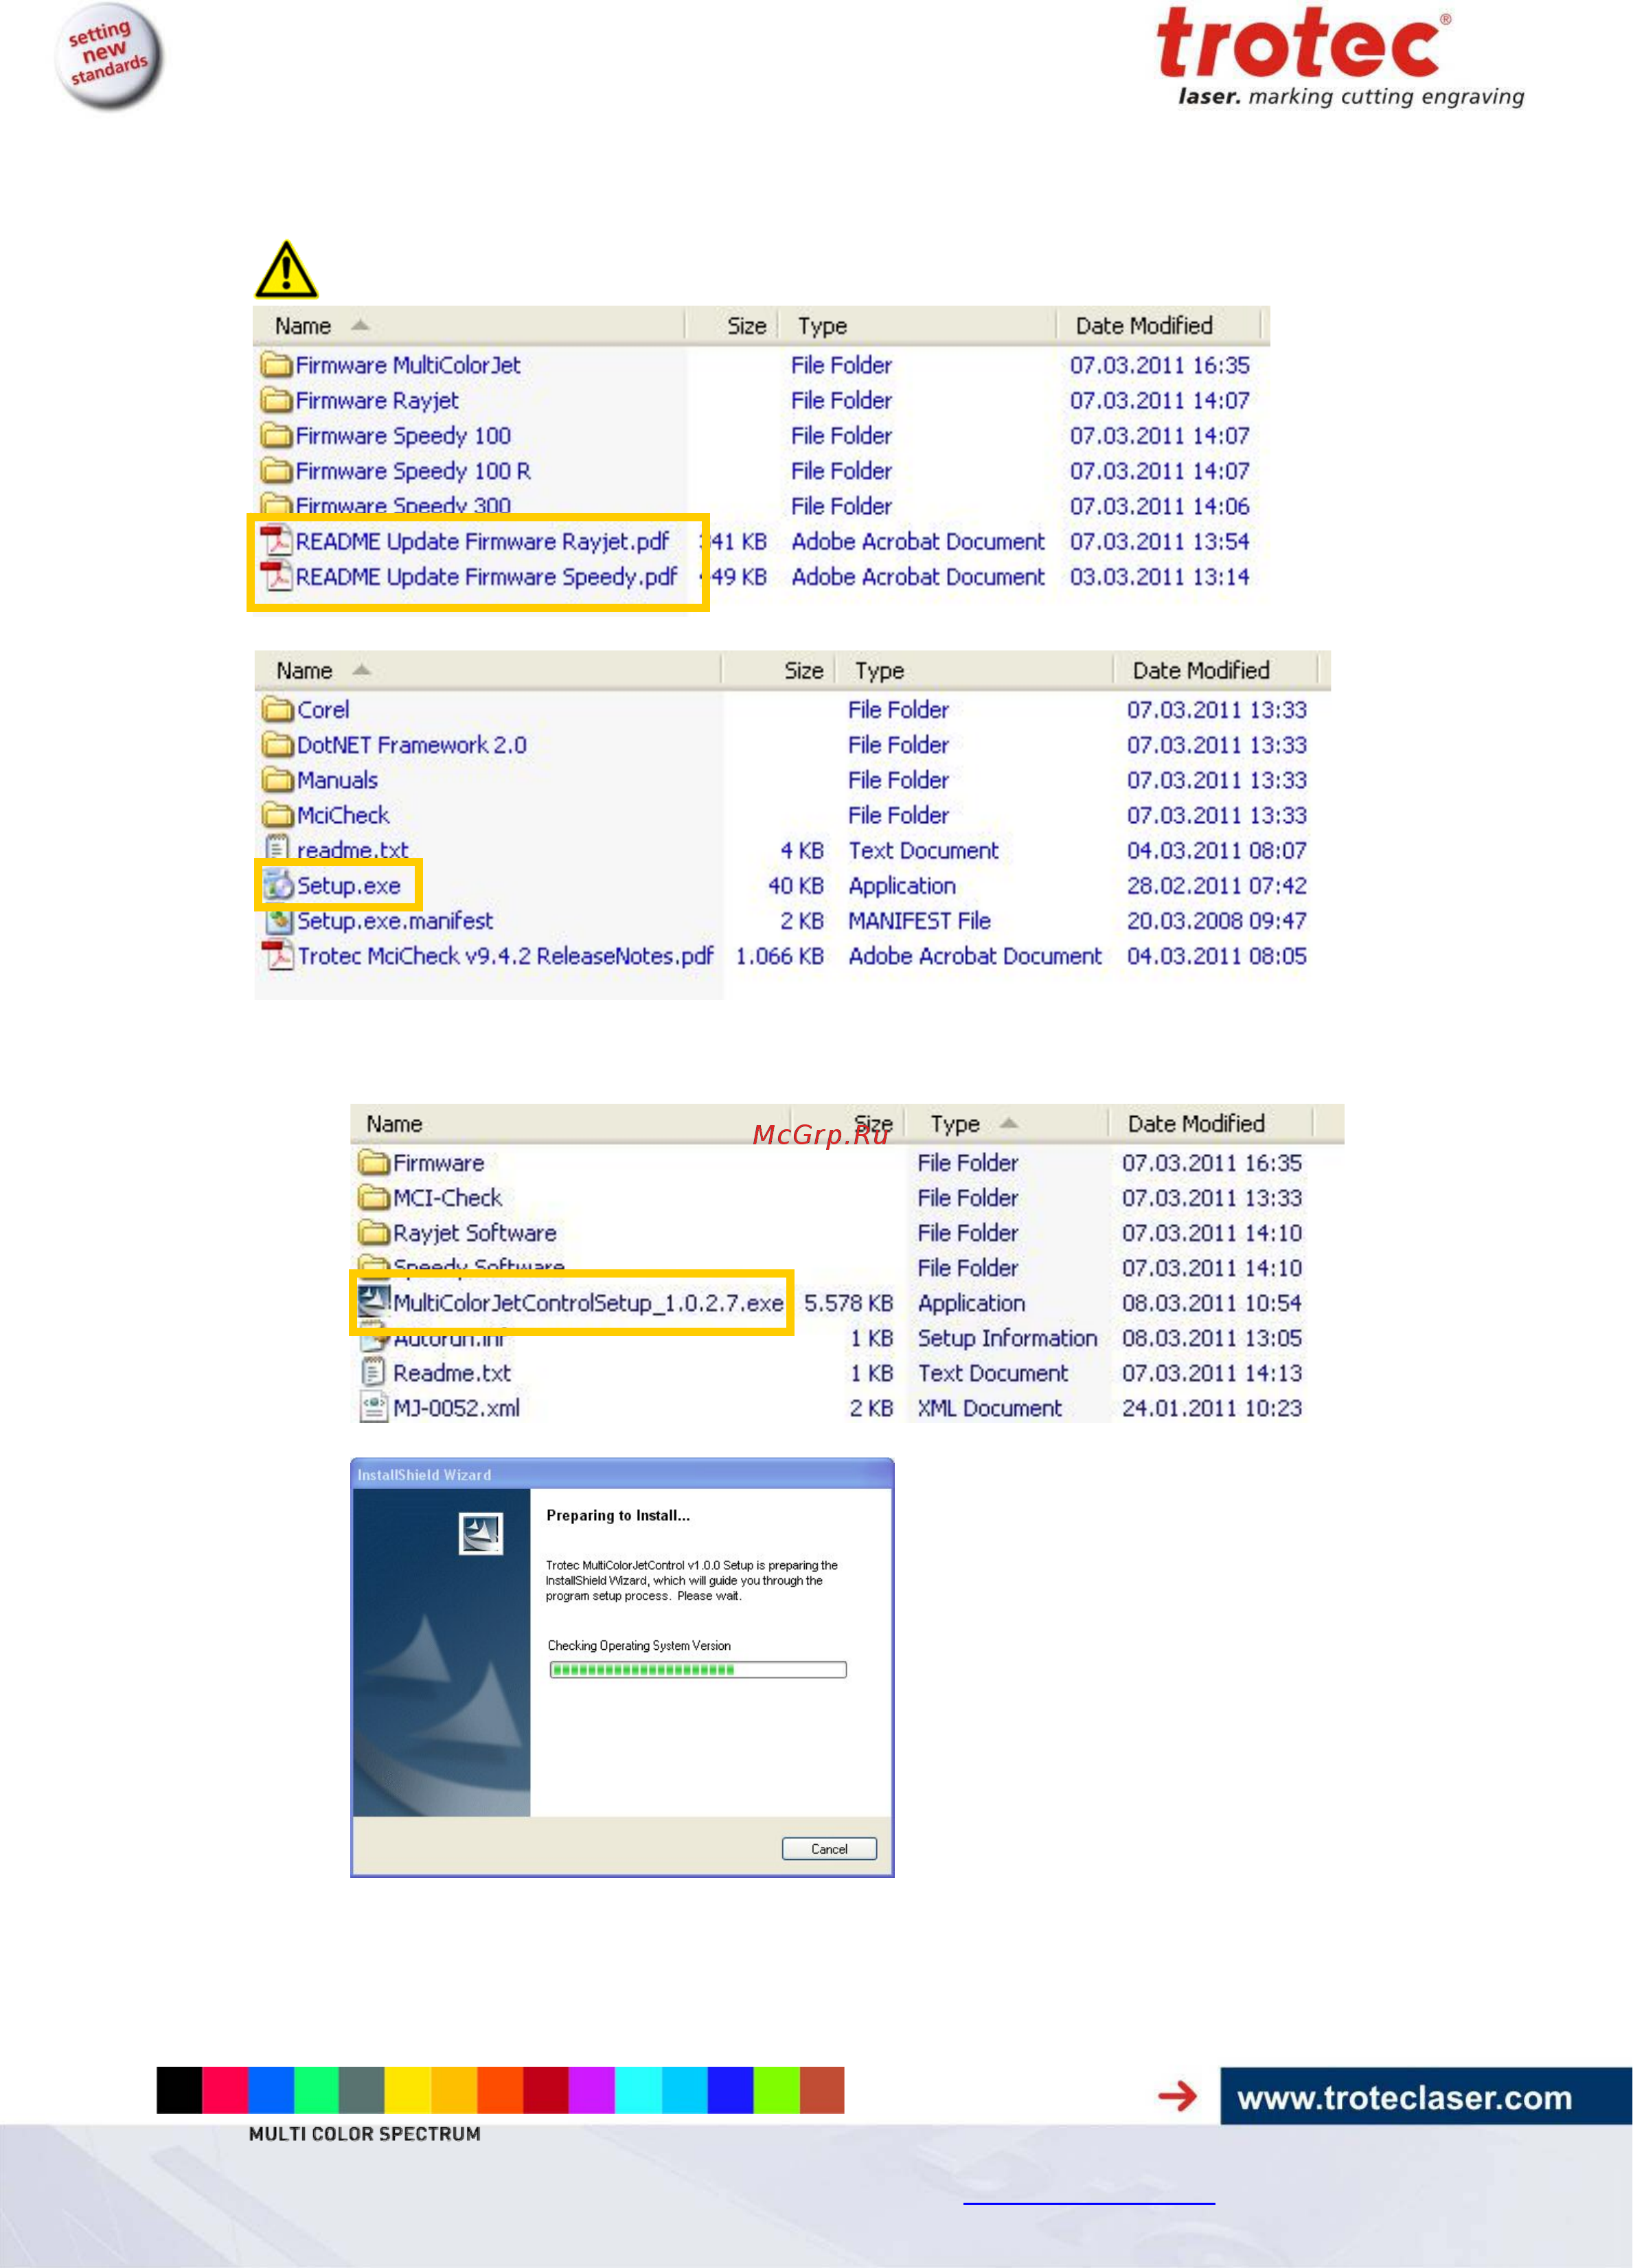Click 'Setup Information' type cell
Viewport: 1633px width, 2268px height.
(x=1007, y=1338)
